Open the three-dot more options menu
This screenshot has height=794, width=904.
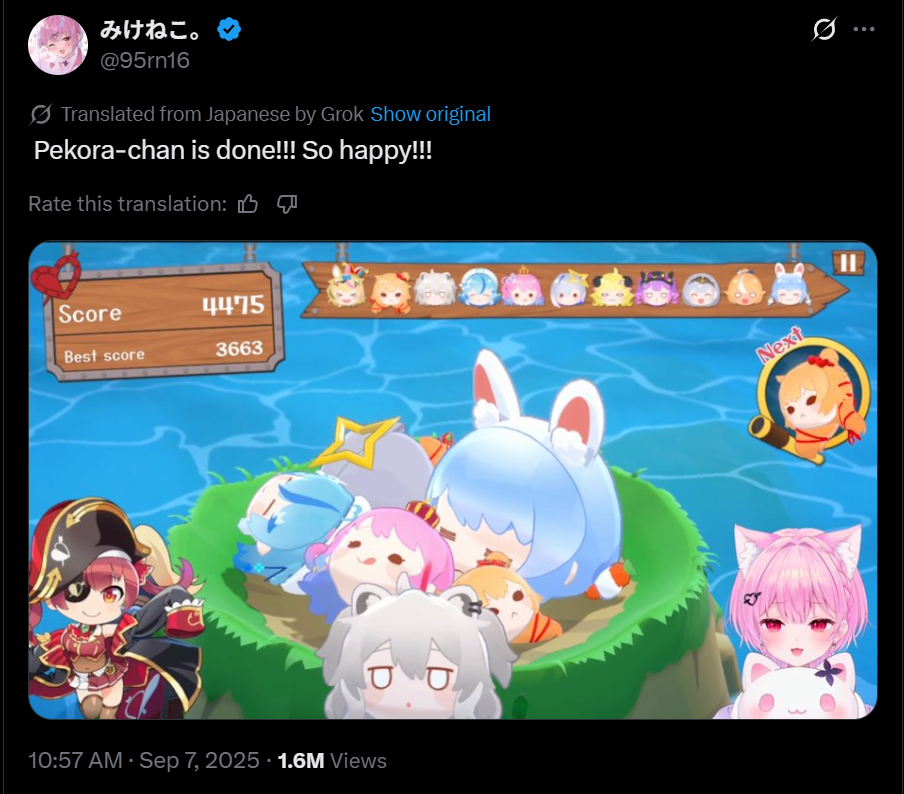click(864, 29)
